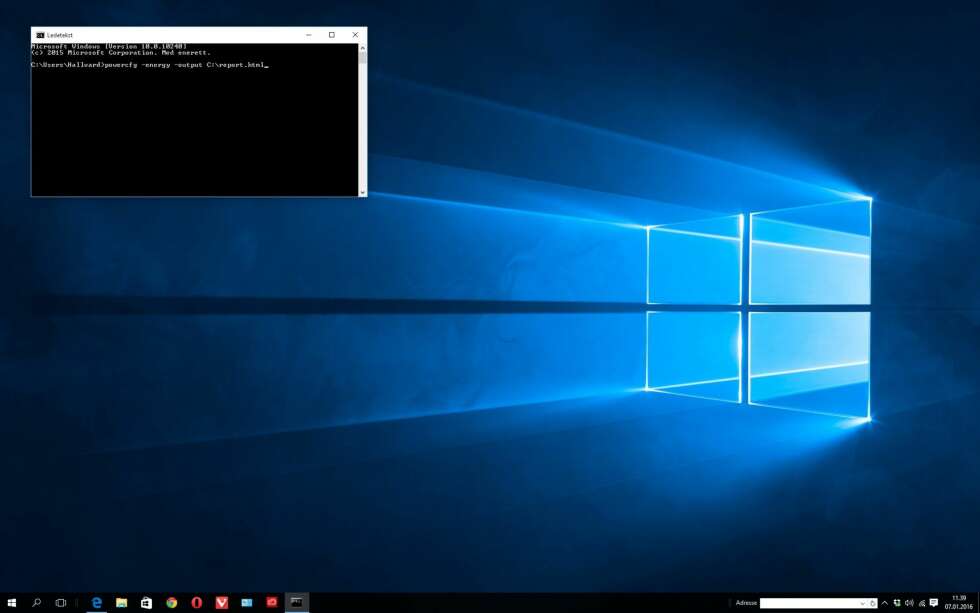Open the Windows Store taskbar icon
980x613 pixels.
point(146,602)
